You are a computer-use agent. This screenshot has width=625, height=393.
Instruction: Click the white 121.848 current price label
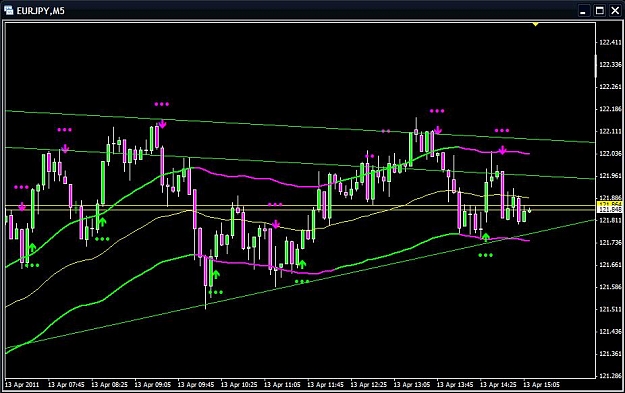[x=609, y=209]
